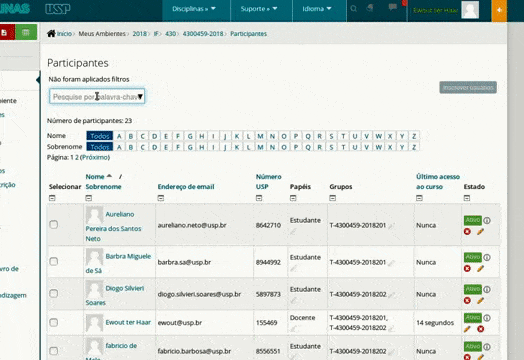
Task: Click the collapse arrow on left sidebar edge
Action: (38, 80)
